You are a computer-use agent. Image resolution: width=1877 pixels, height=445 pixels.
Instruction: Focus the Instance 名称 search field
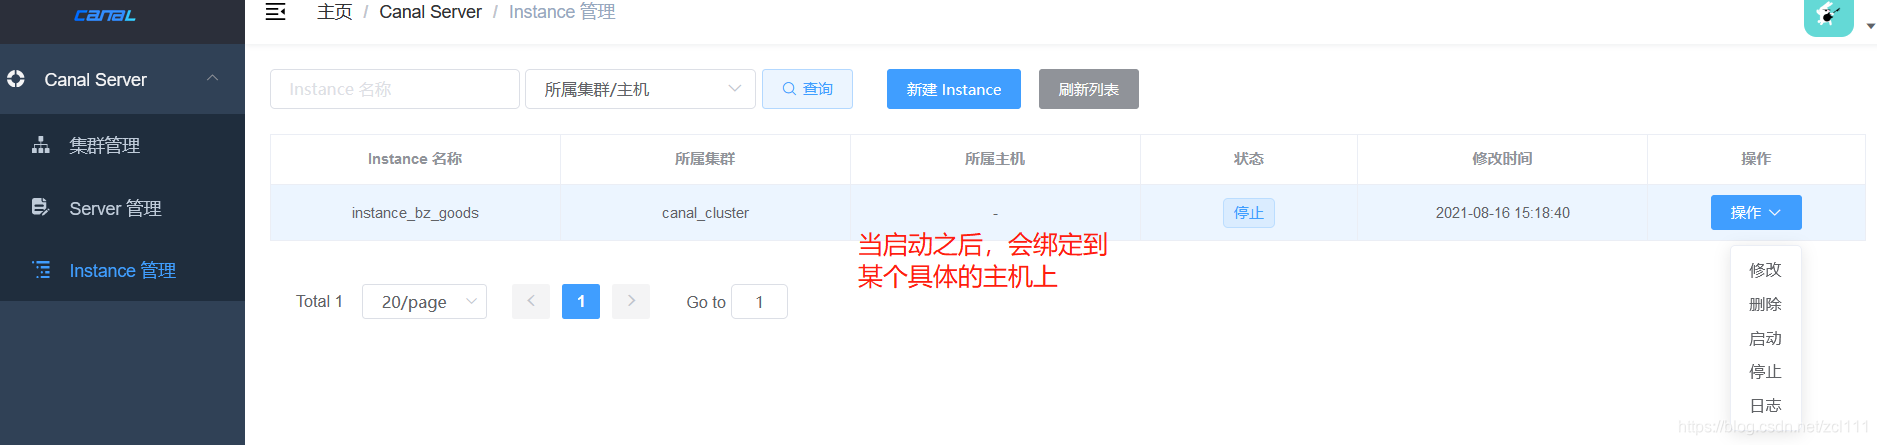(395, 89)
